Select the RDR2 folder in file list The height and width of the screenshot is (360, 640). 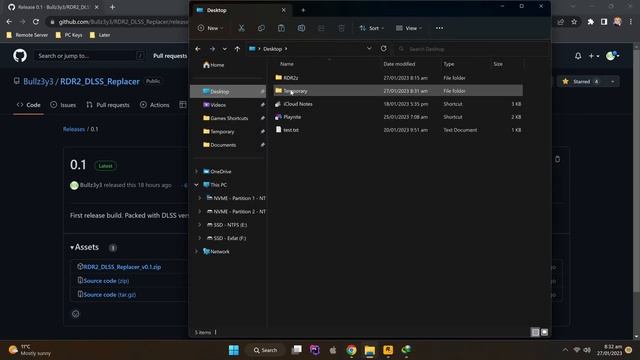[398, 78]
